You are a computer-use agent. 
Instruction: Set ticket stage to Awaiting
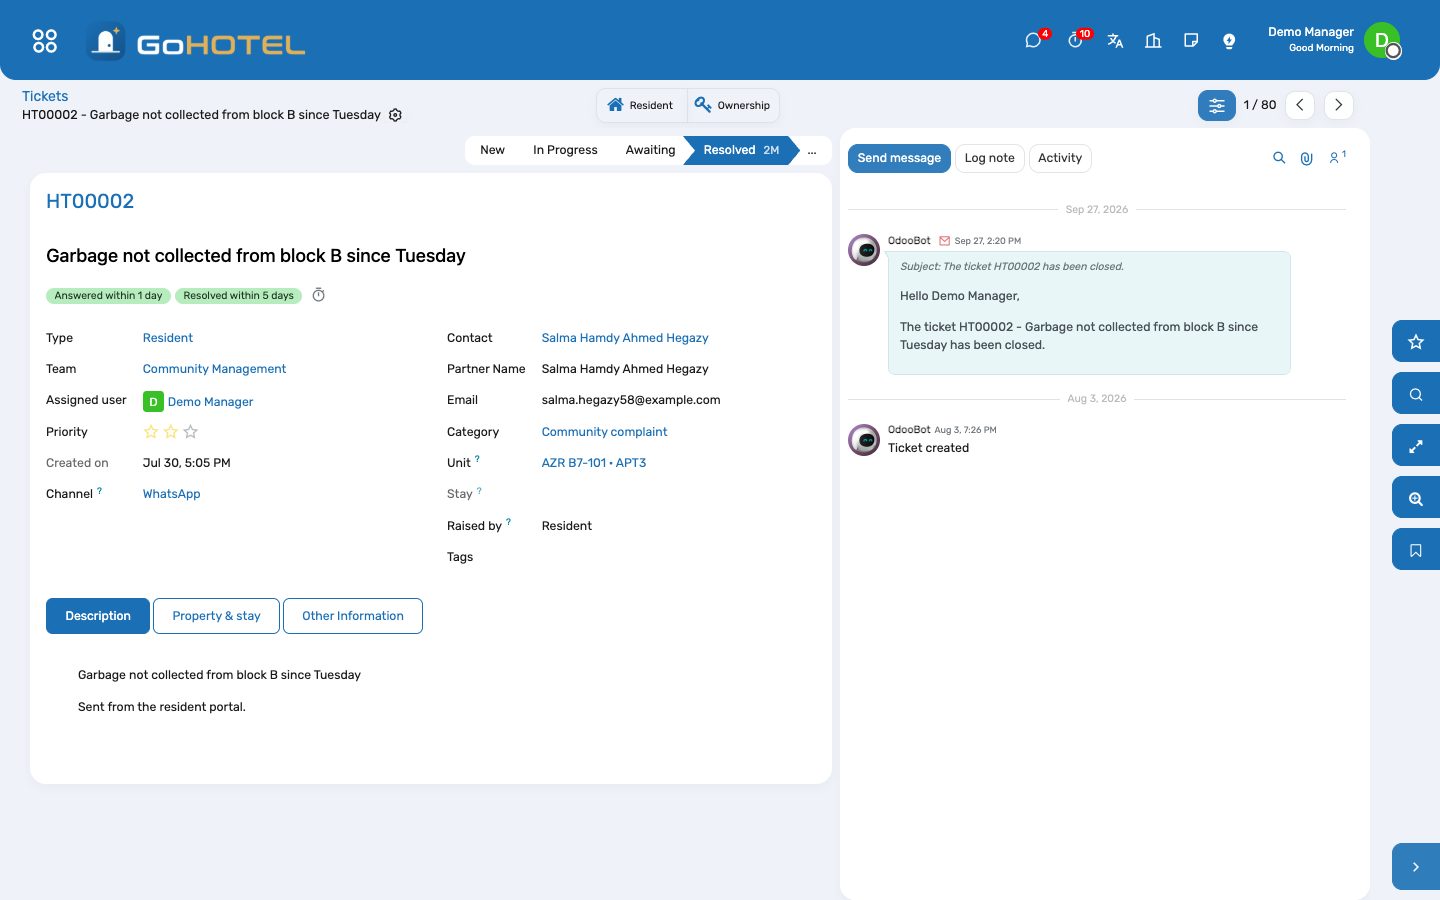point(650,150)
